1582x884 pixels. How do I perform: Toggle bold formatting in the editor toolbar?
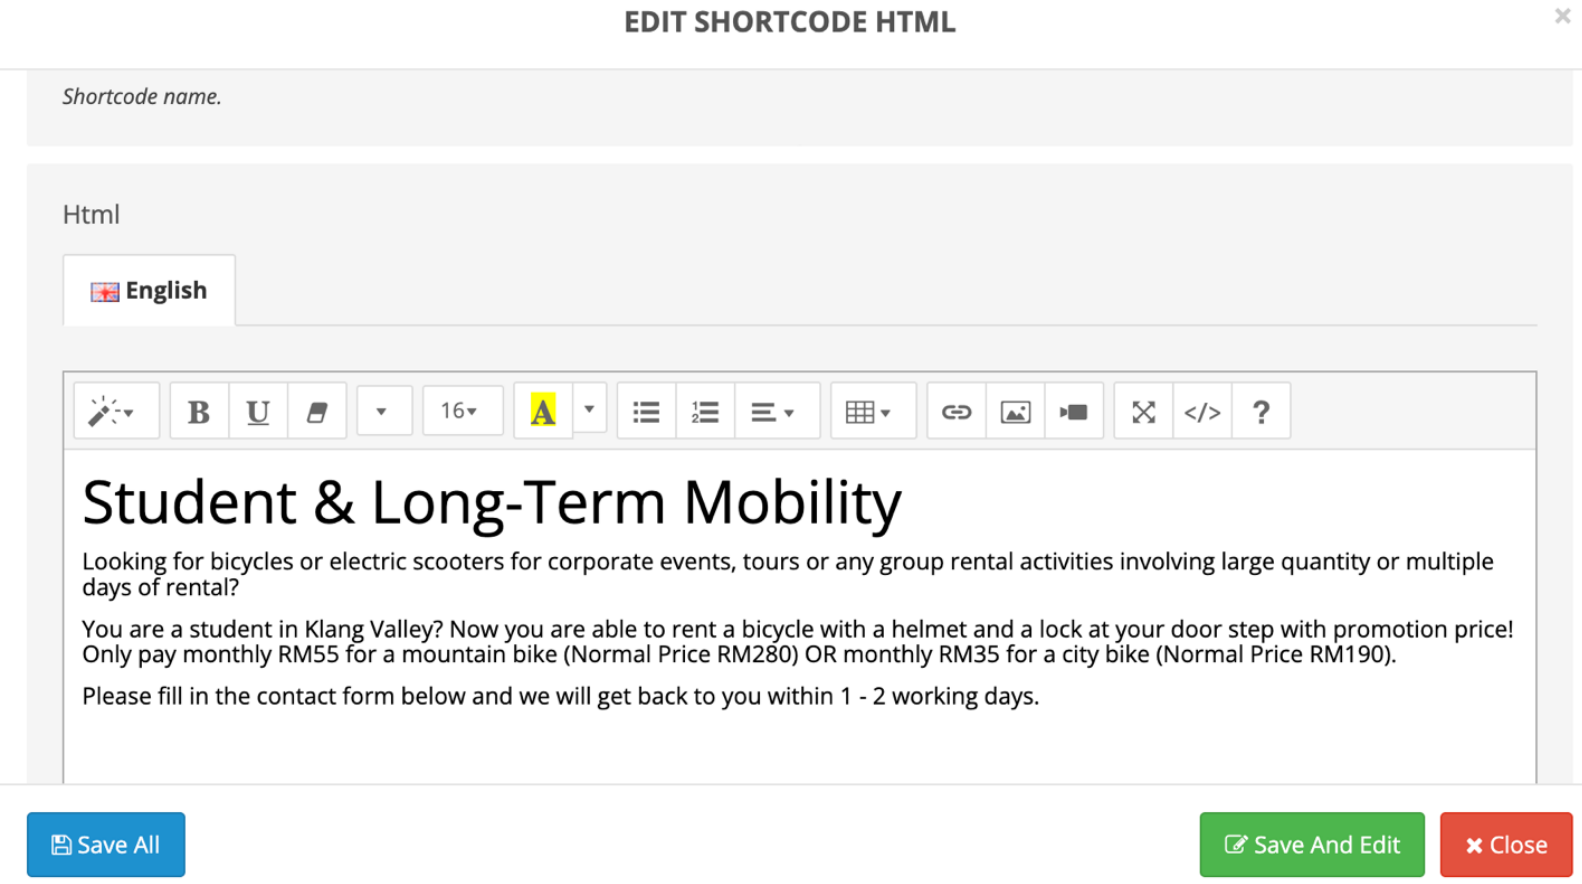(x=199, y=411)
